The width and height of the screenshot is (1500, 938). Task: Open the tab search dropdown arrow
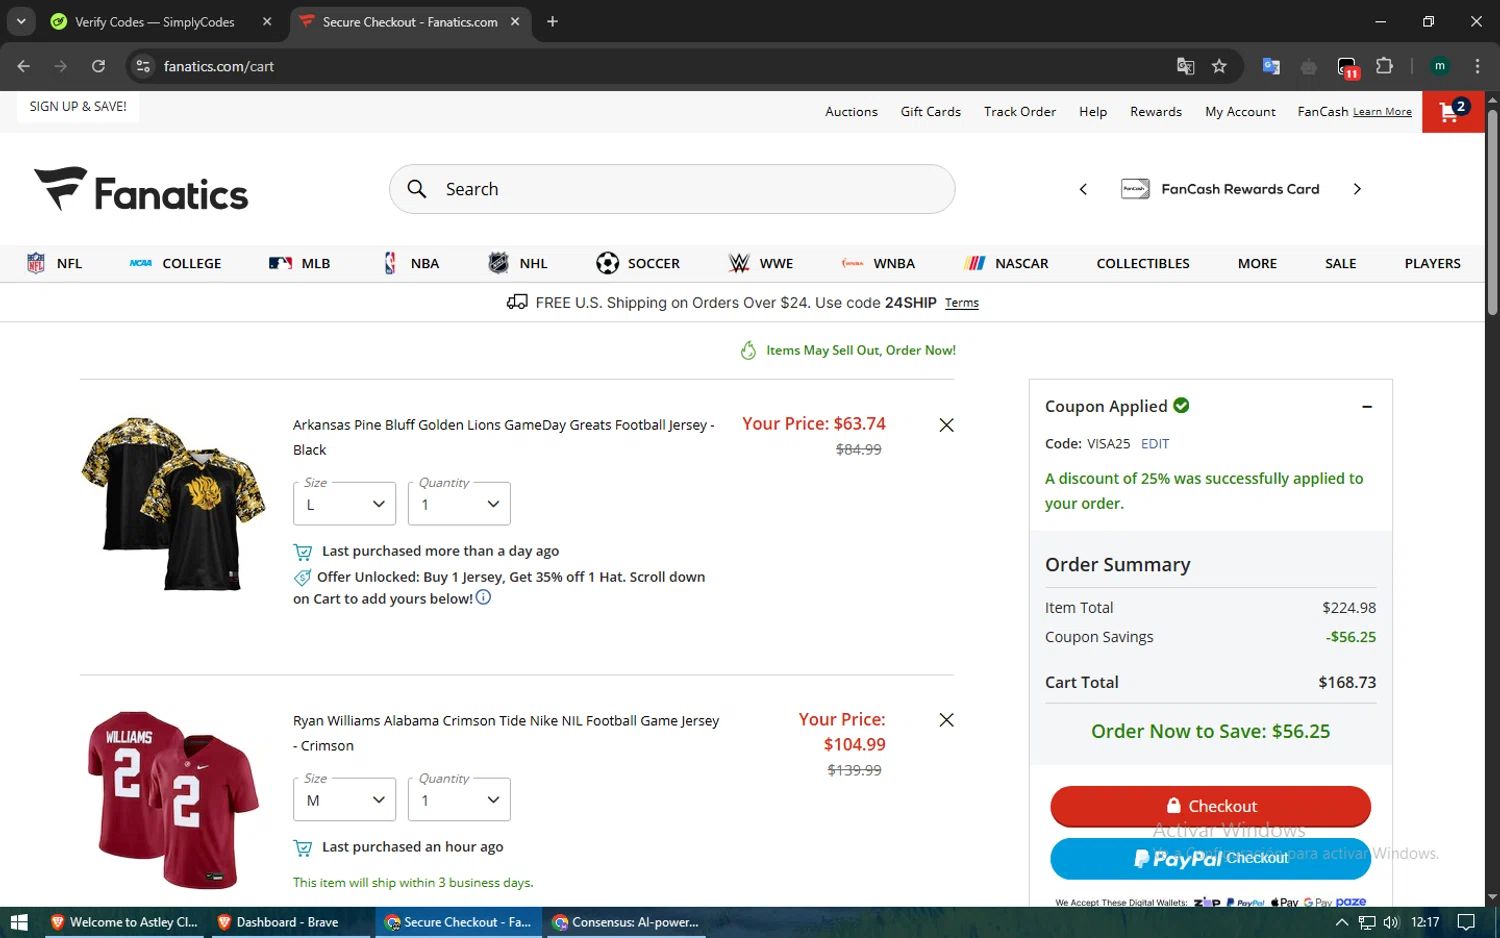pos(21,21)
